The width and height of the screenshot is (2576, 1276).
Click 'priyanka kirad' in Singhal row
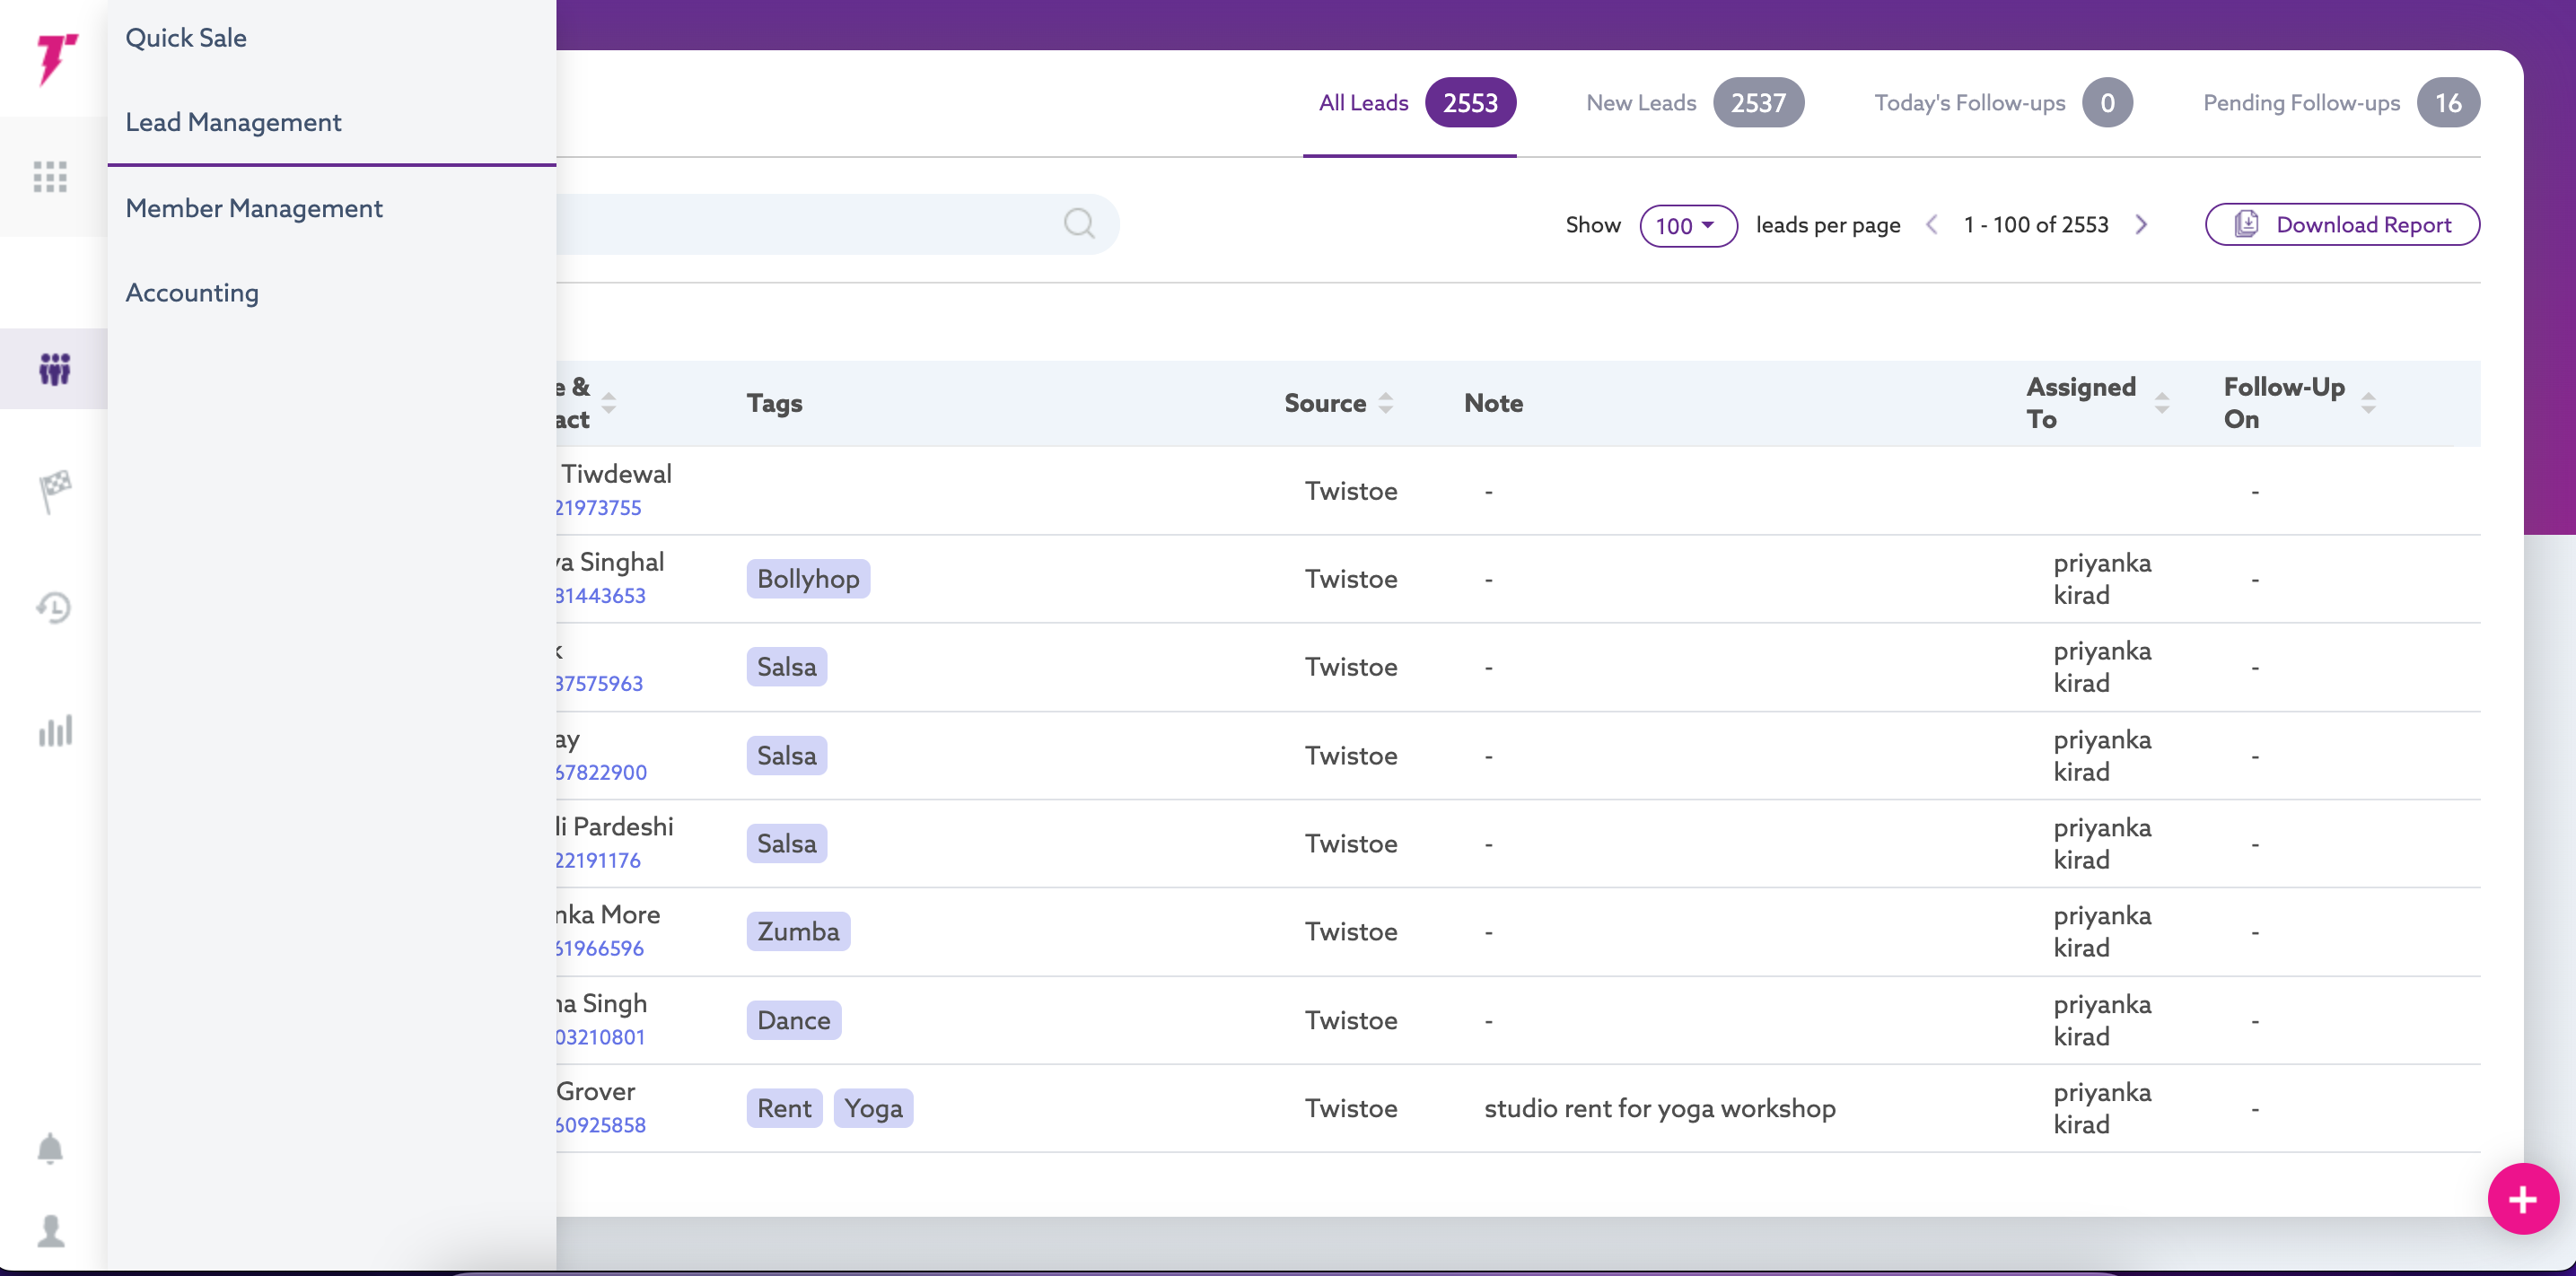(x=2102, y=579)
